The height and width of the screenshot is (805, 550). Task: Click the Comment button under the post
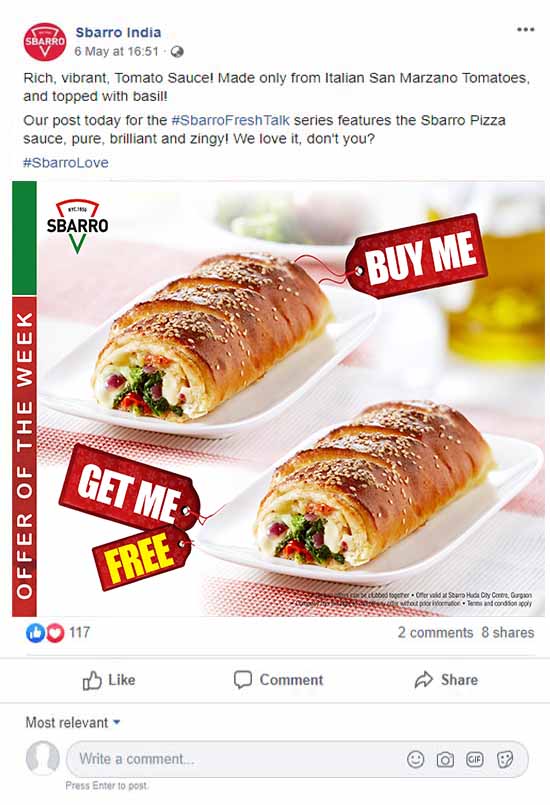(278, 680)
